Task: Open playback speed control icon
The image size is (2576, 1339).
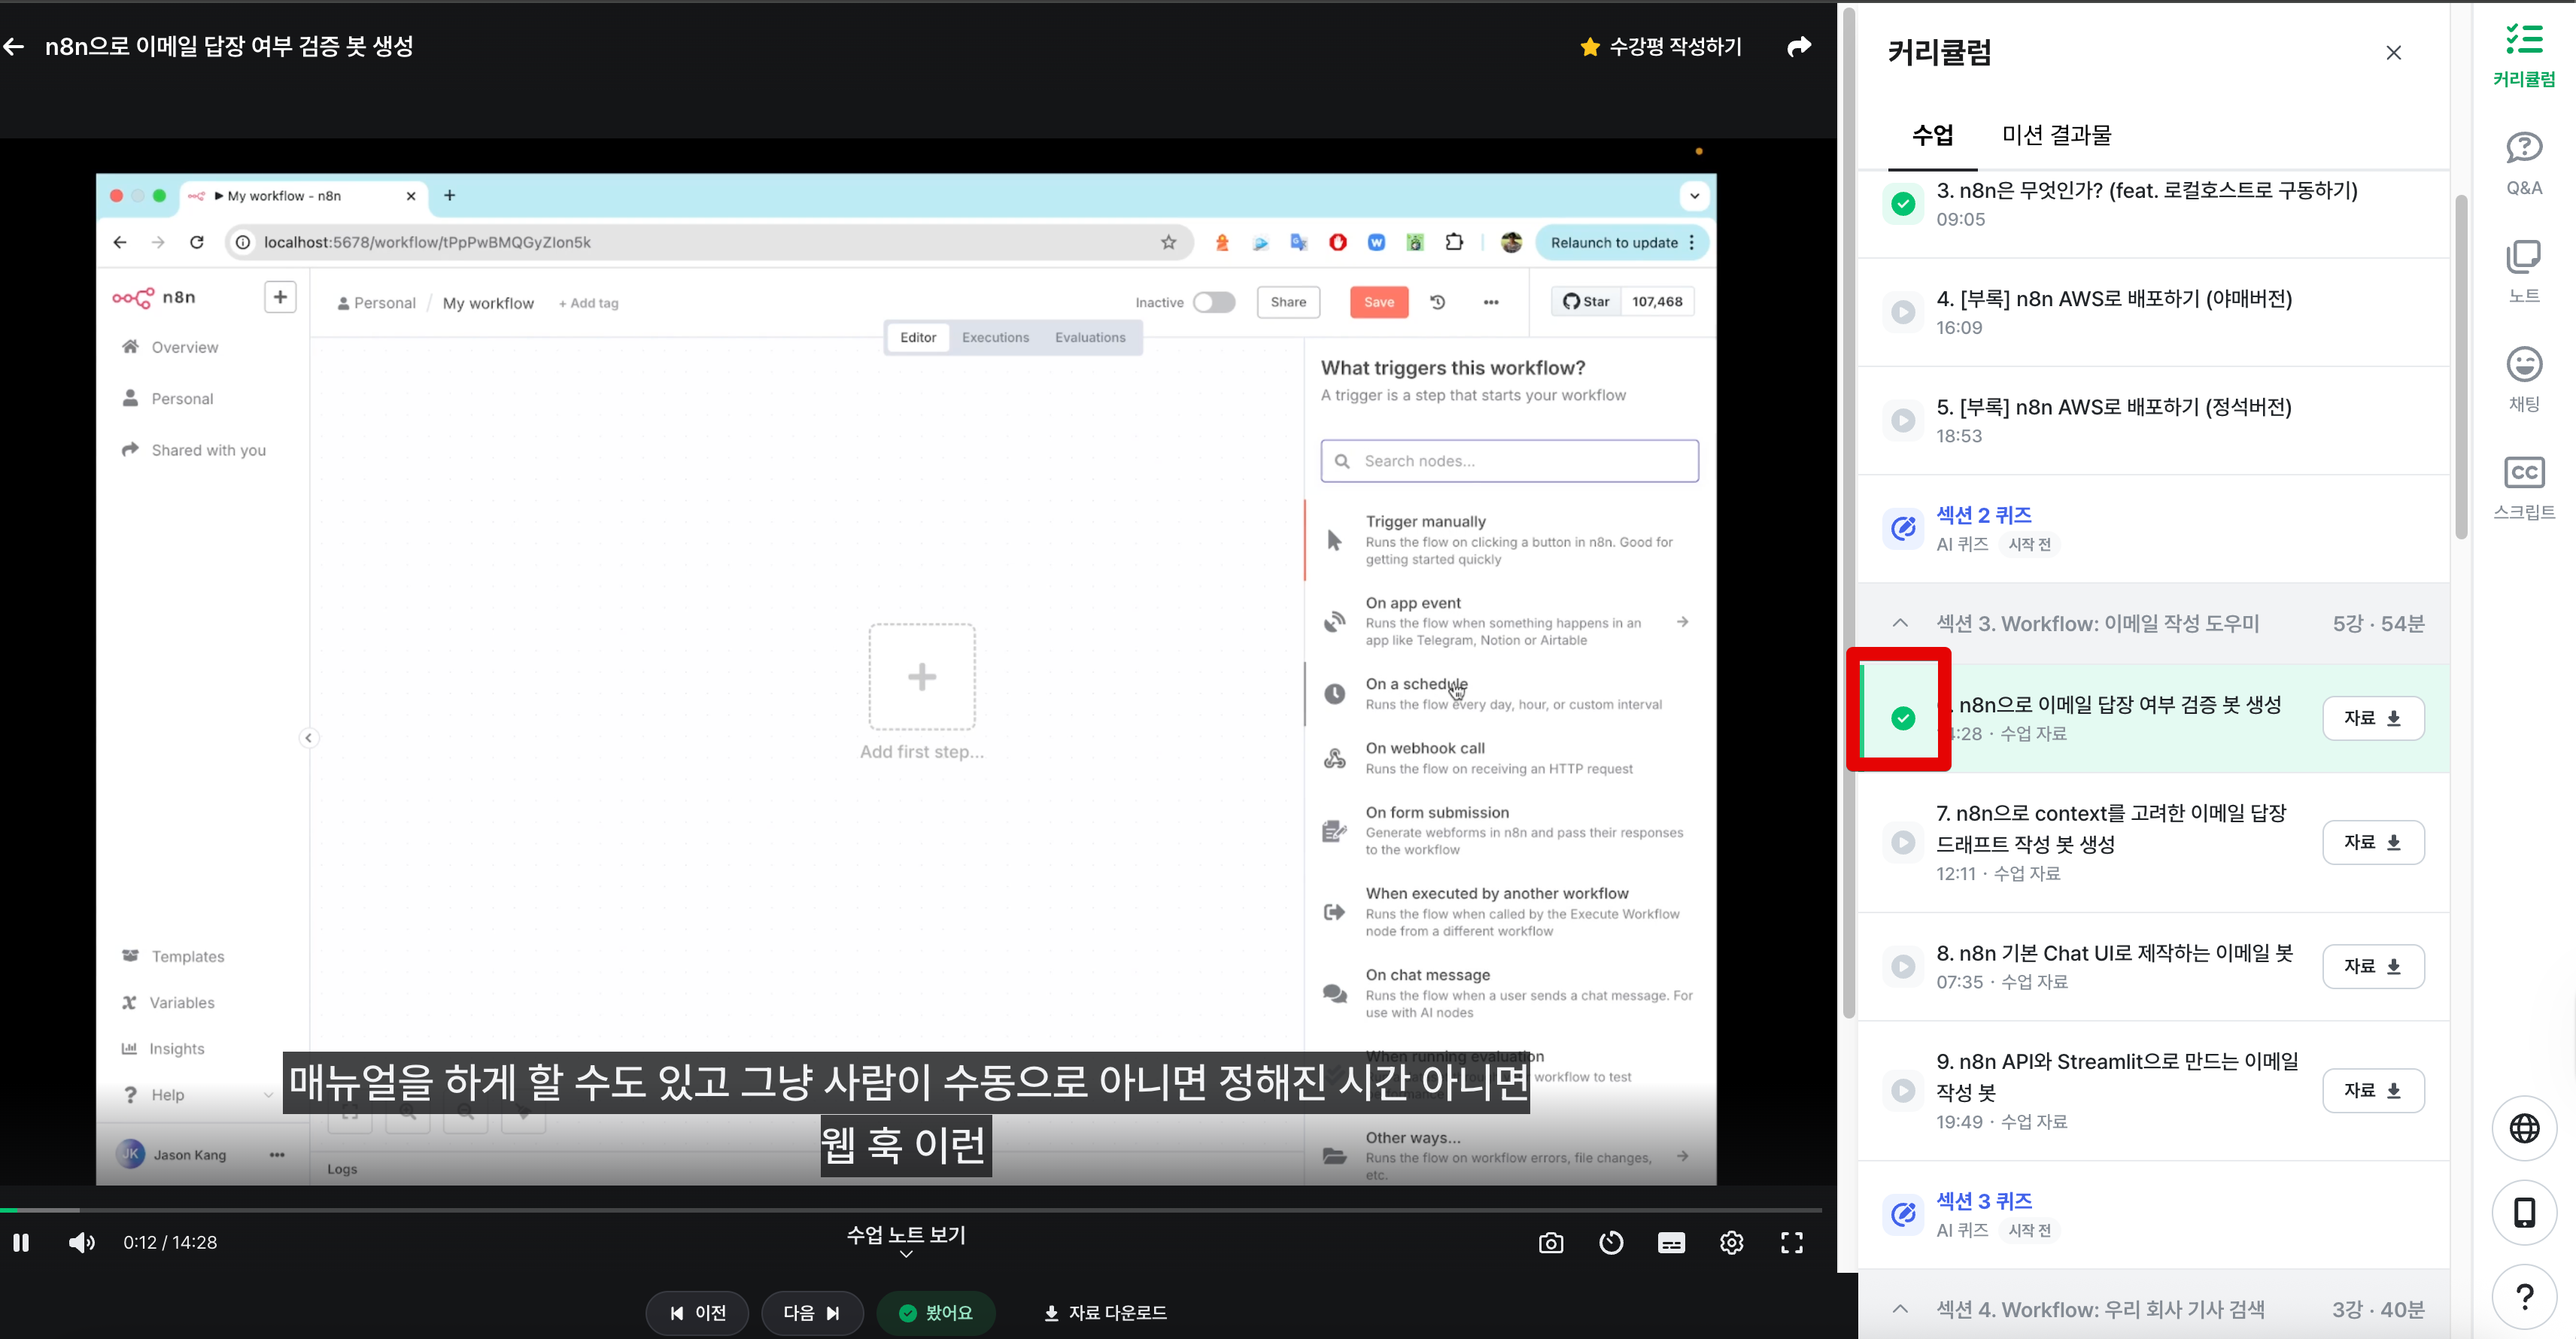Action: point(1611,1242)
